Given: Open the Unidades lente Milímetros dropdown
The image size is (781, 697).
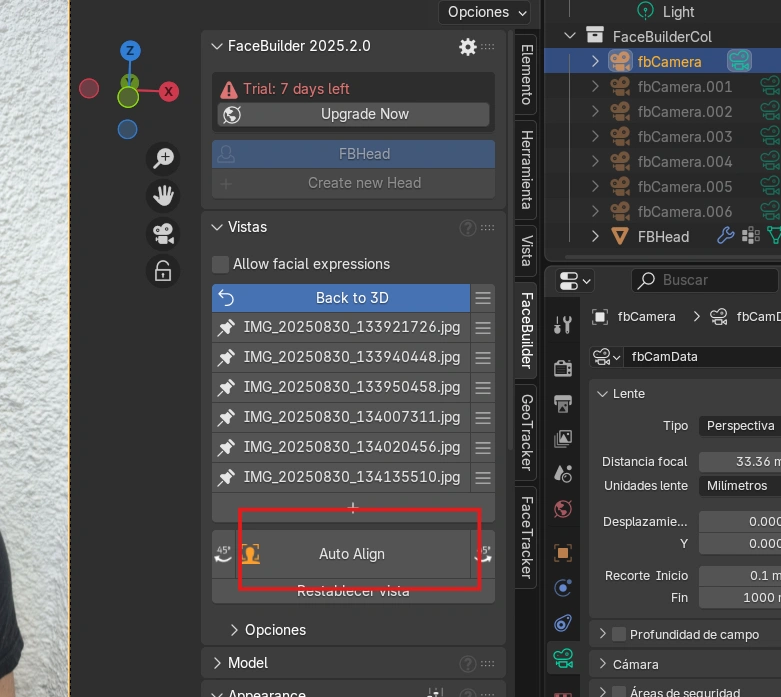Looking at the screenshot, I should [740, 486].
